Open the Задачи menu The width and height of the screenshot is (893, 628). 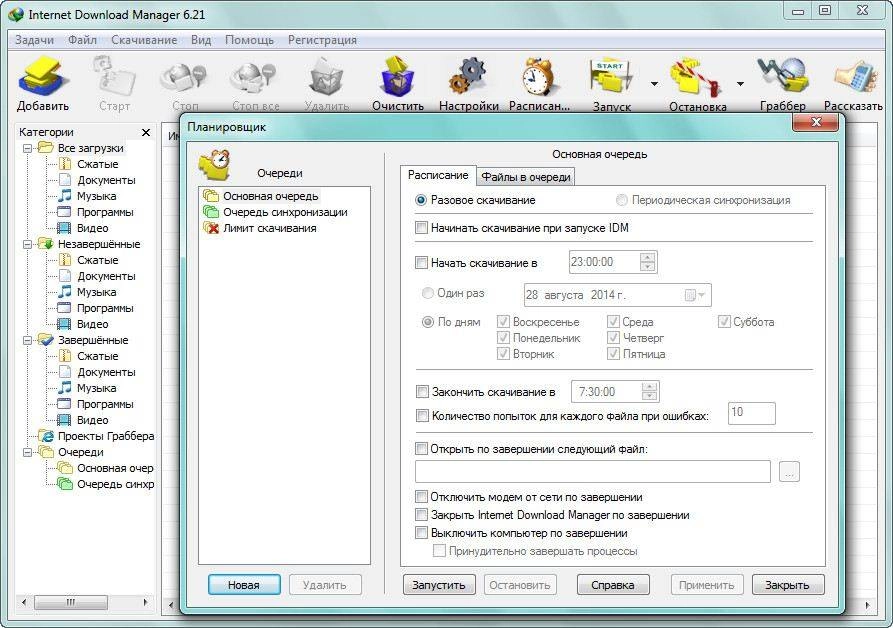coord(34,40)
